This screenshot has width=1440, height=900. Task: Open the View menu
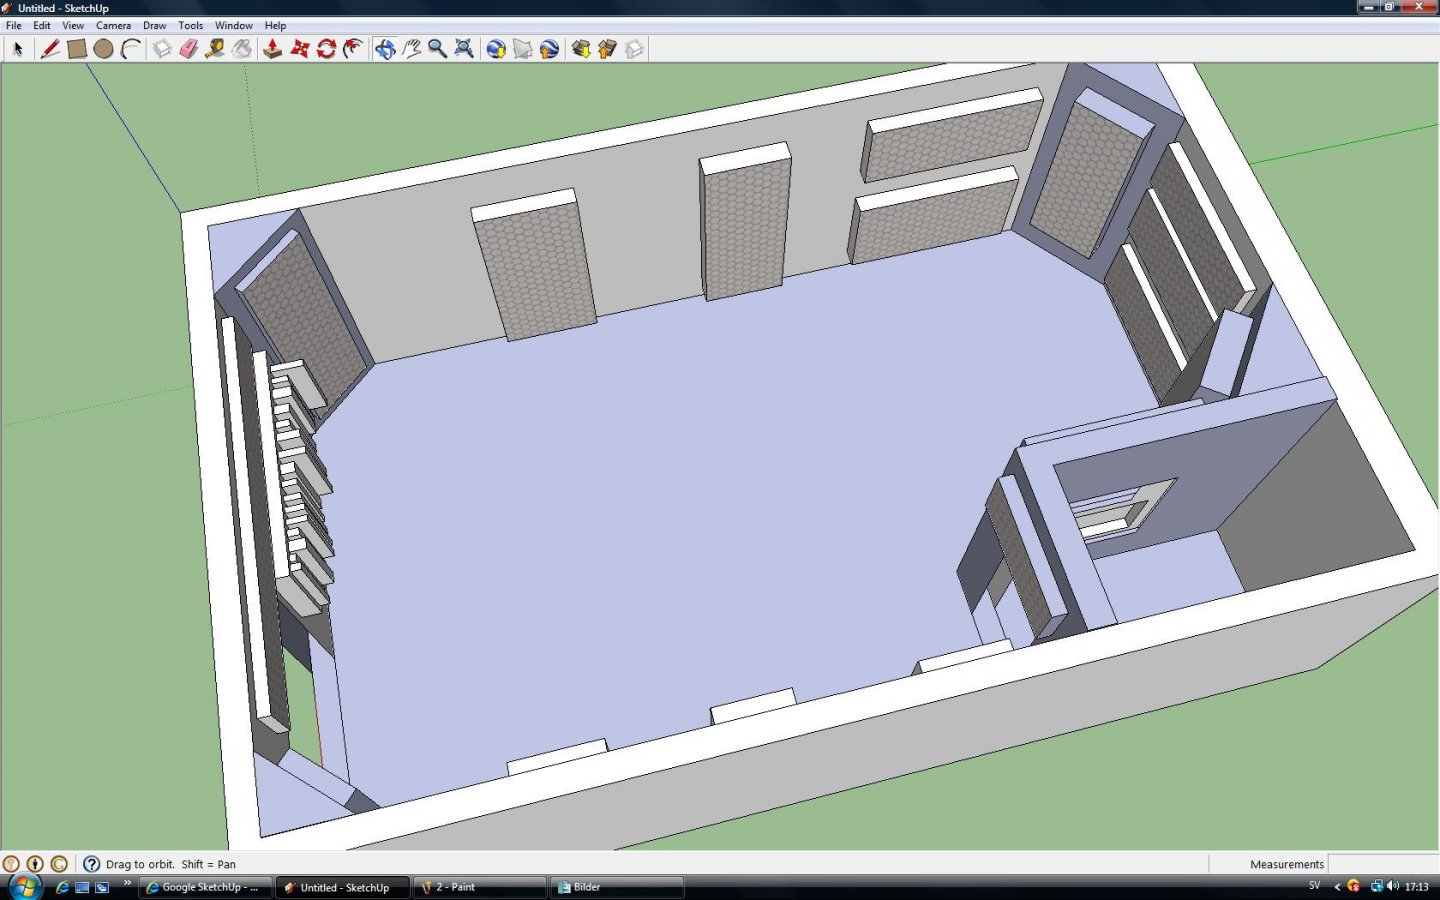tap(73, 26)
